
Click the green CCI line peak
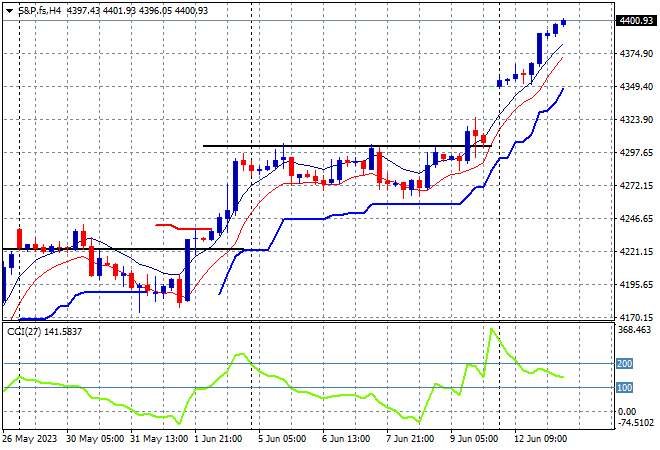click(492, 329)
